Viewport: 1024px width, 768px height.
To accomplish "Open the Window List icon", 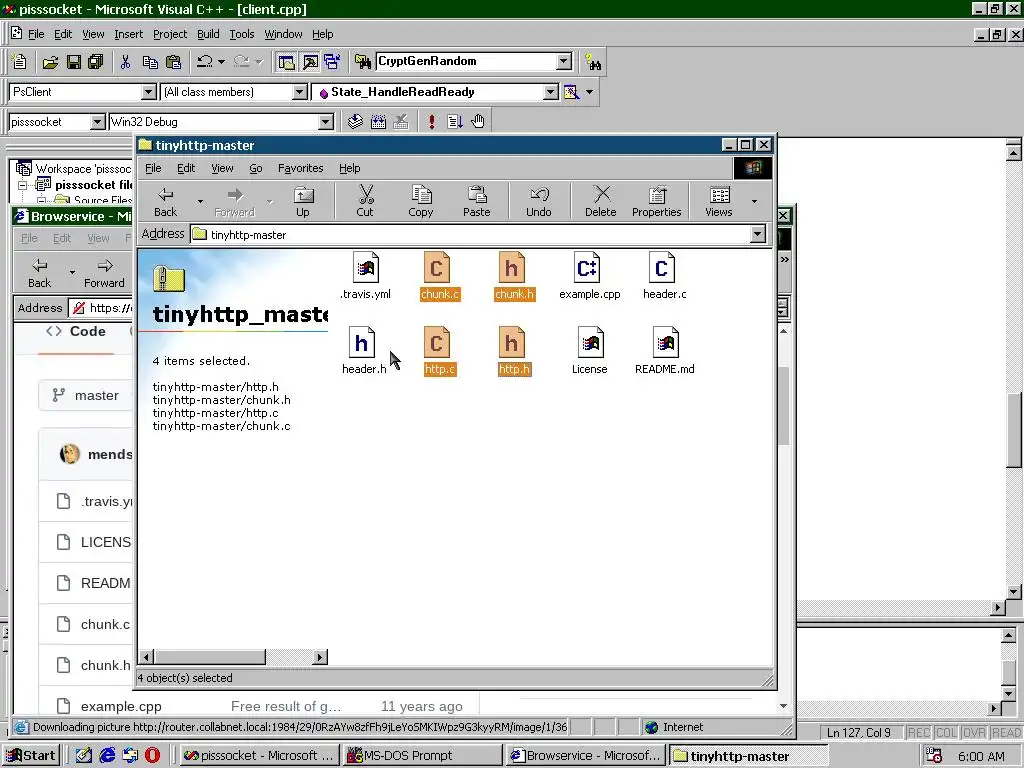I will tap(332, 62).
